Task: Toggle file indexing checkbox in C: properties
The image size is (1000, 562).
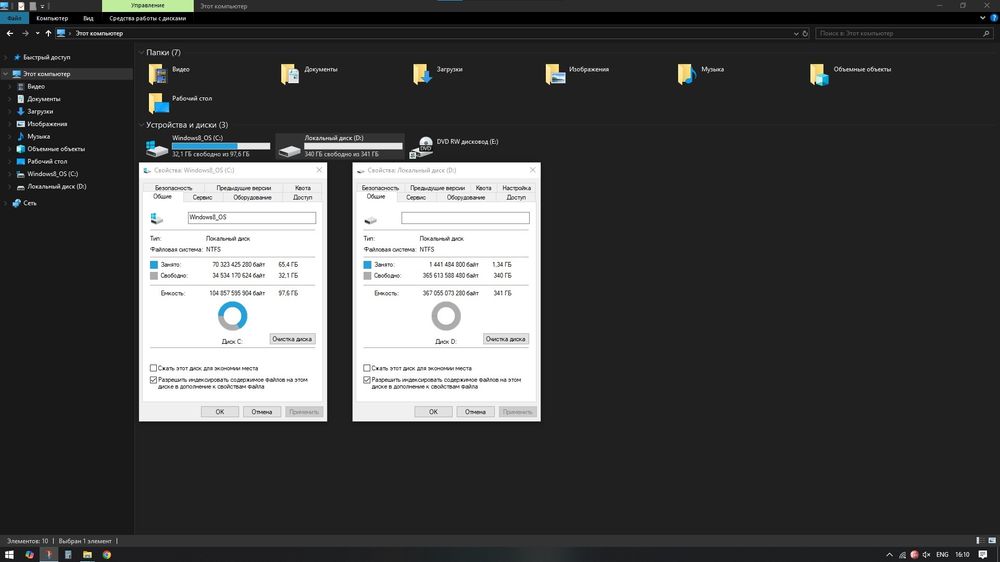Action: (153, 380)
